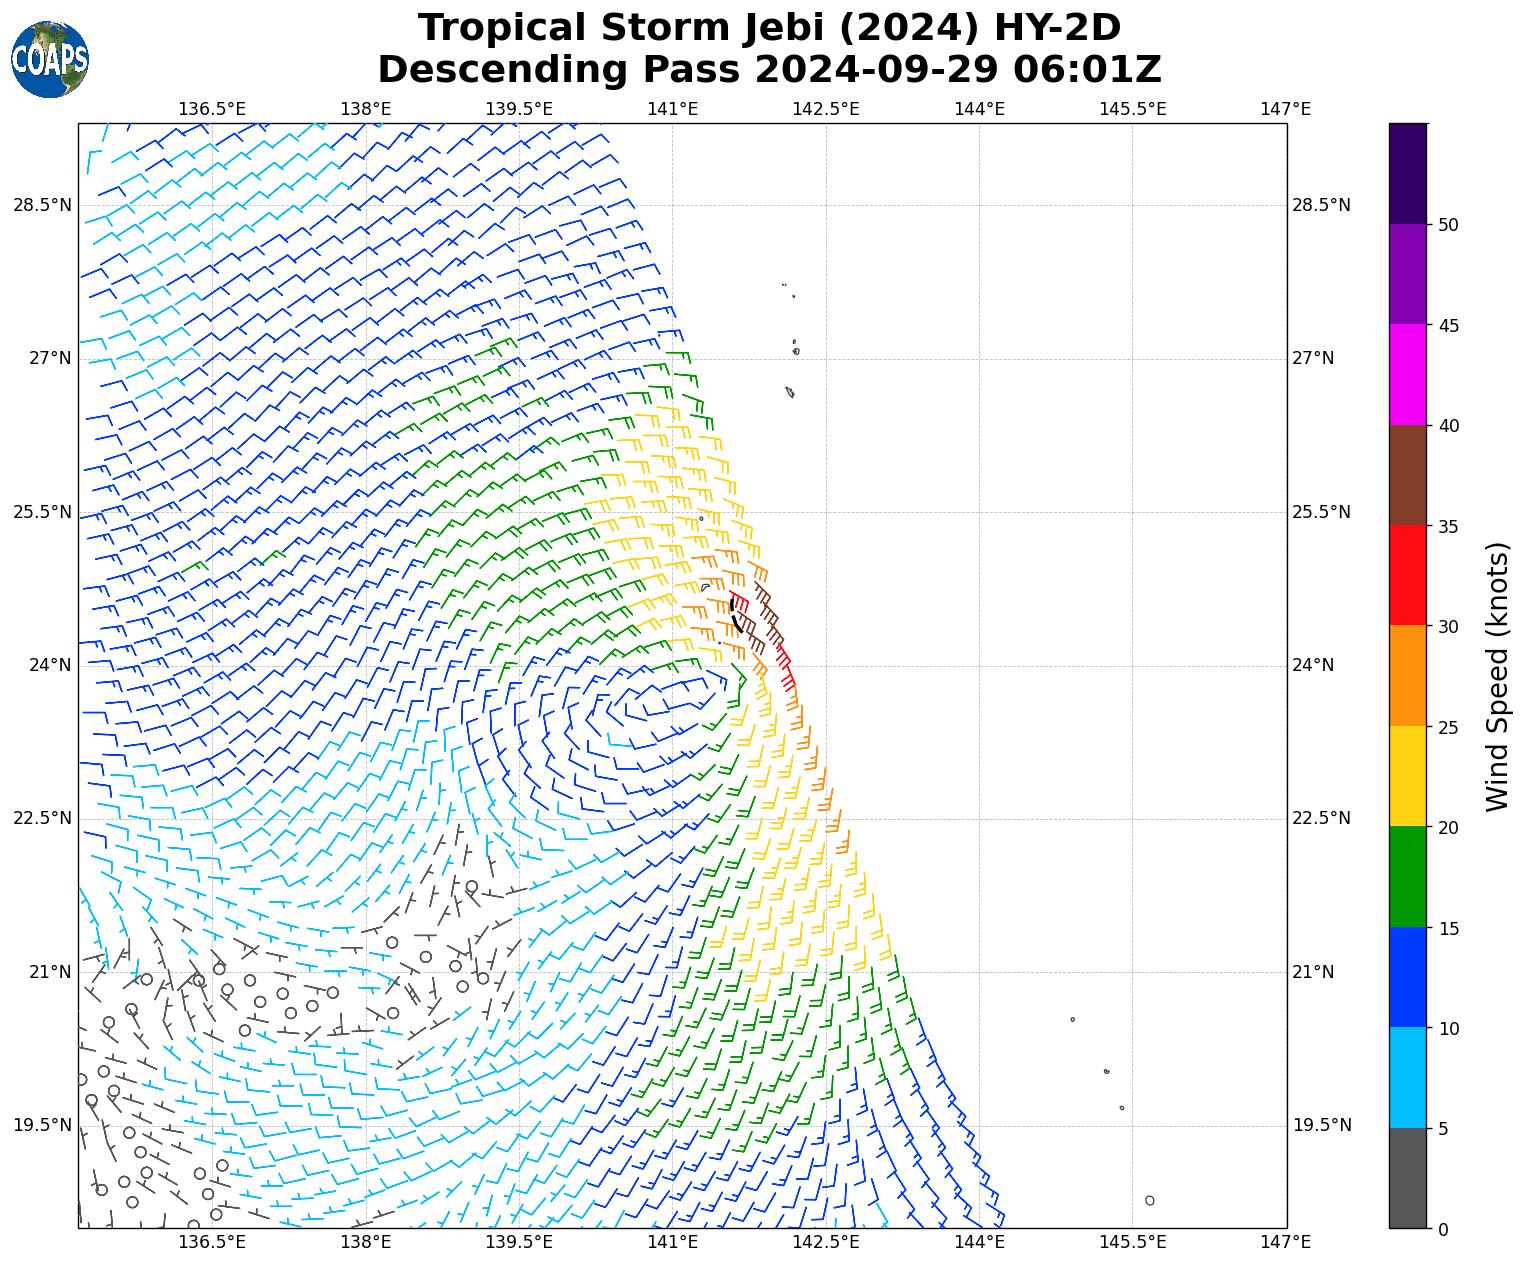Select the brown 35–40 knot colorbar segment
The width and height of the screenshot is (1526, 1264).
pos(1408,476)
